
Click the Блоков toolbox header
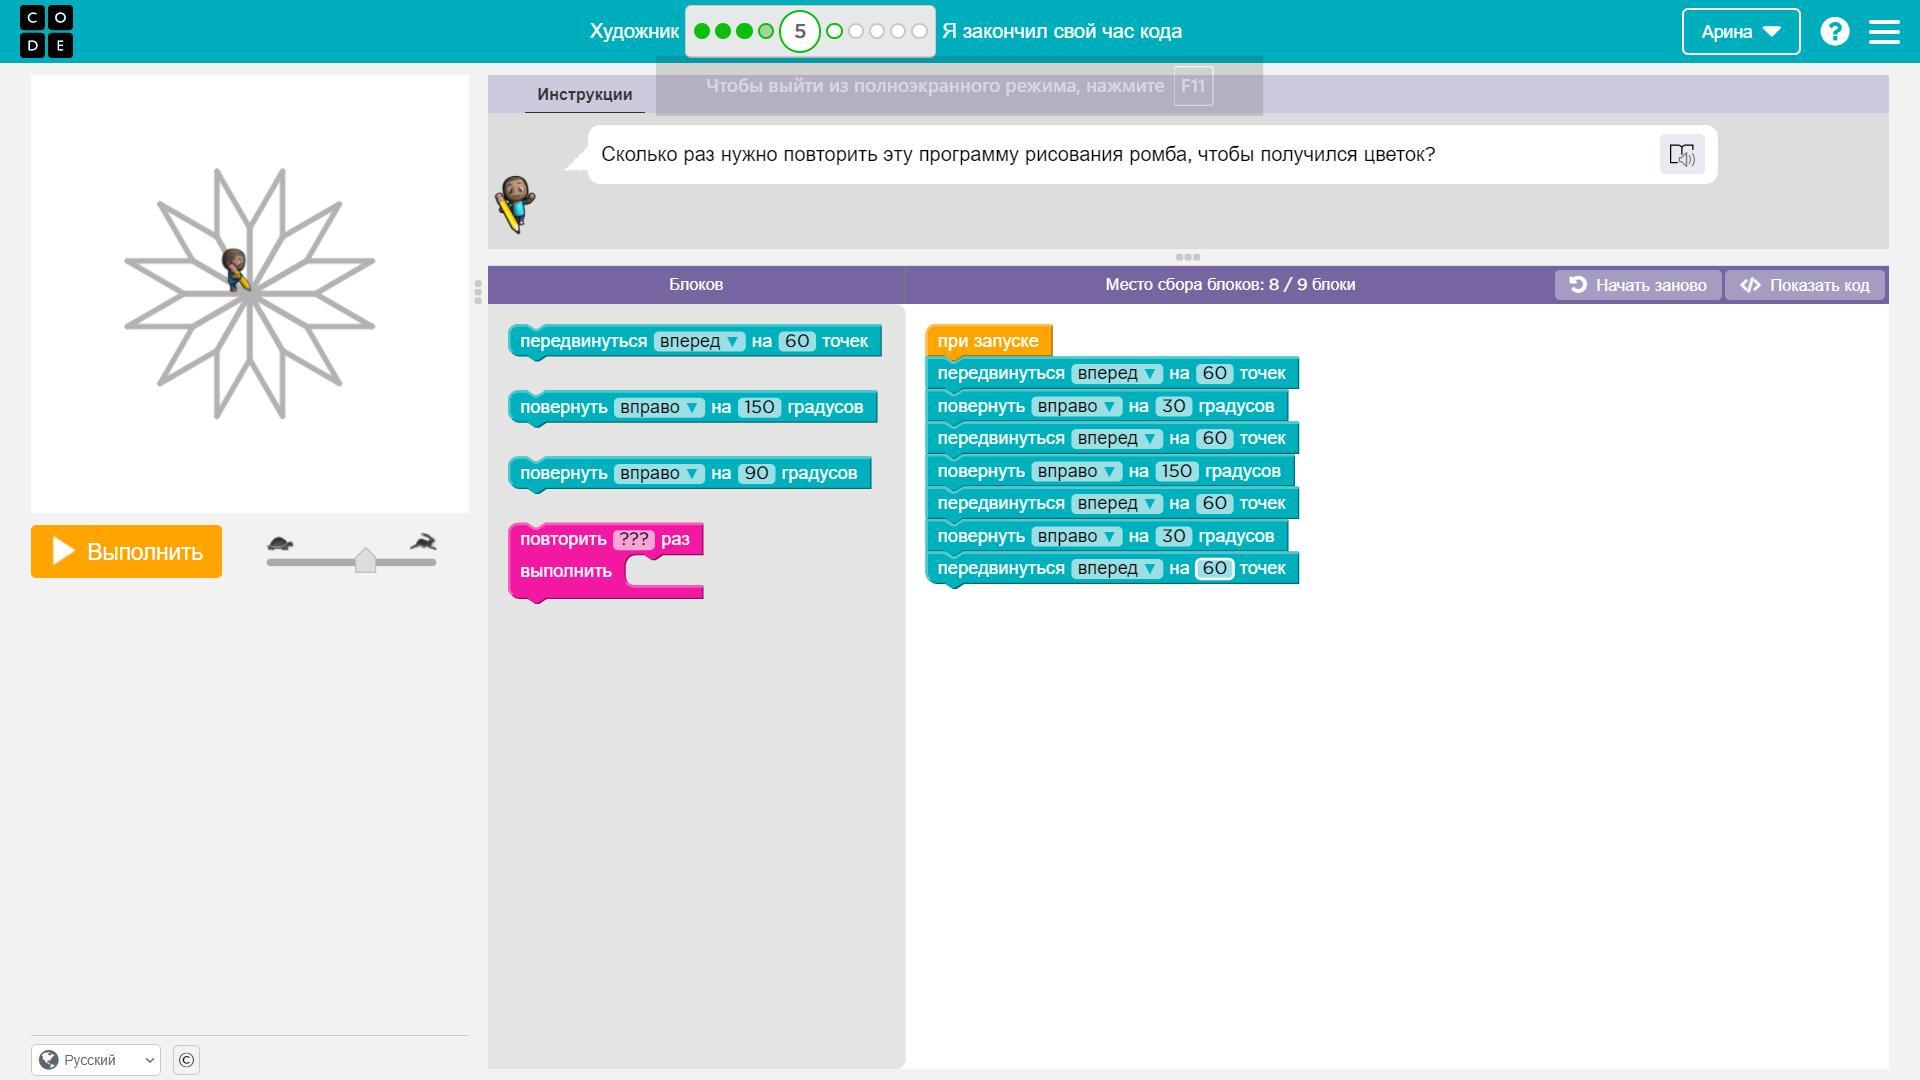coord(696,284)
